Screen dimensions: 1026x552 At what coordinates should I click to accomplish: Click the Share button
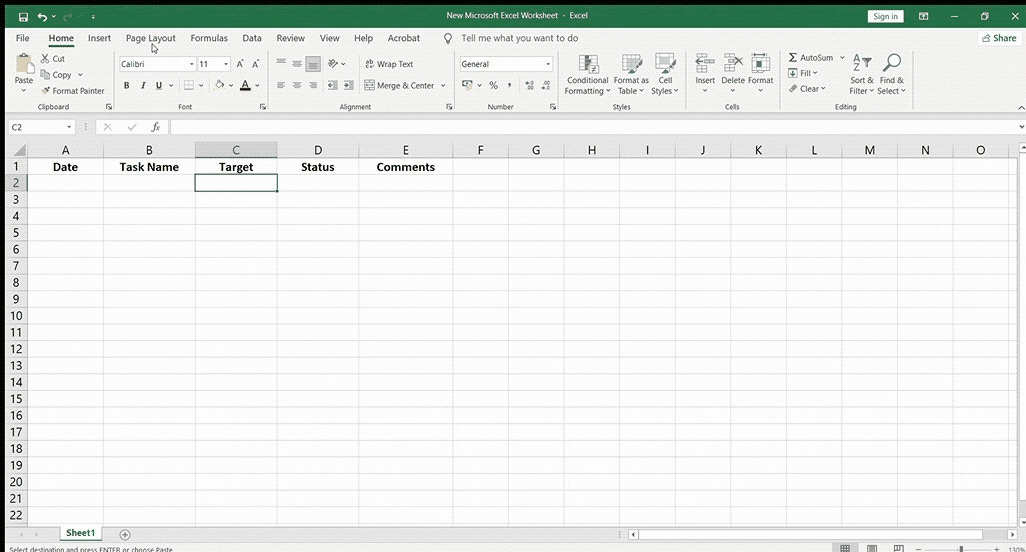[x=998, y=38]
